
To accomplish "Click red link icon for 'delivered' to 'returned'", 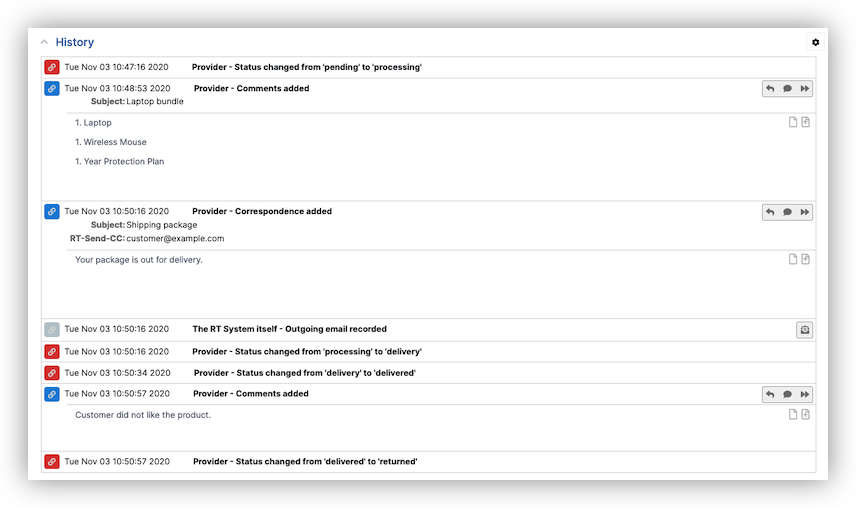I will pyautogui.click(x=52, y=462).
